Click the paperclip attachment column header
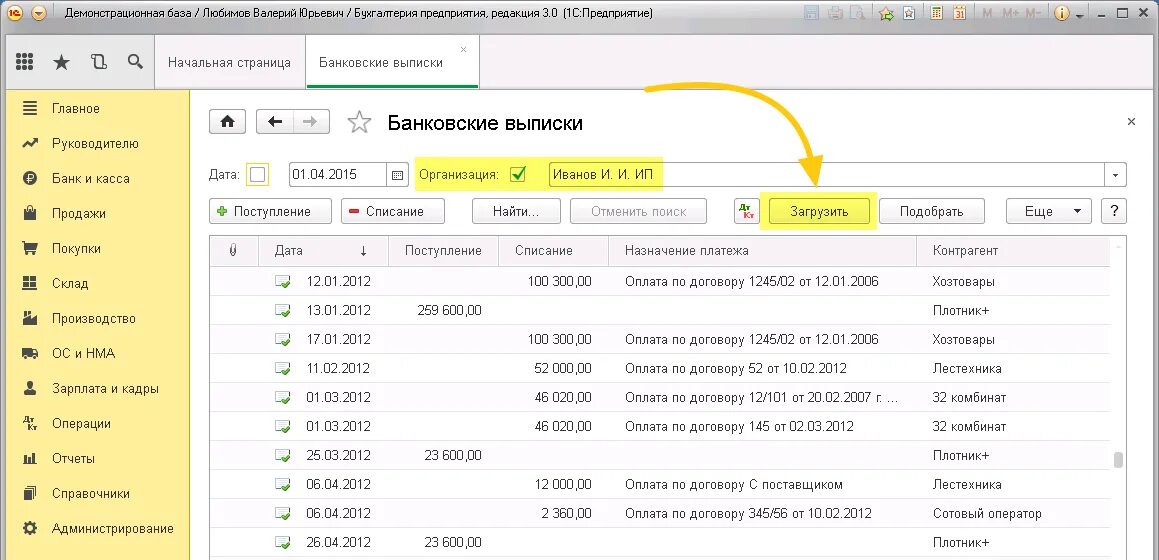Image resolution: width=1159 pixels, height=560 pixels. tap(234, 250)
